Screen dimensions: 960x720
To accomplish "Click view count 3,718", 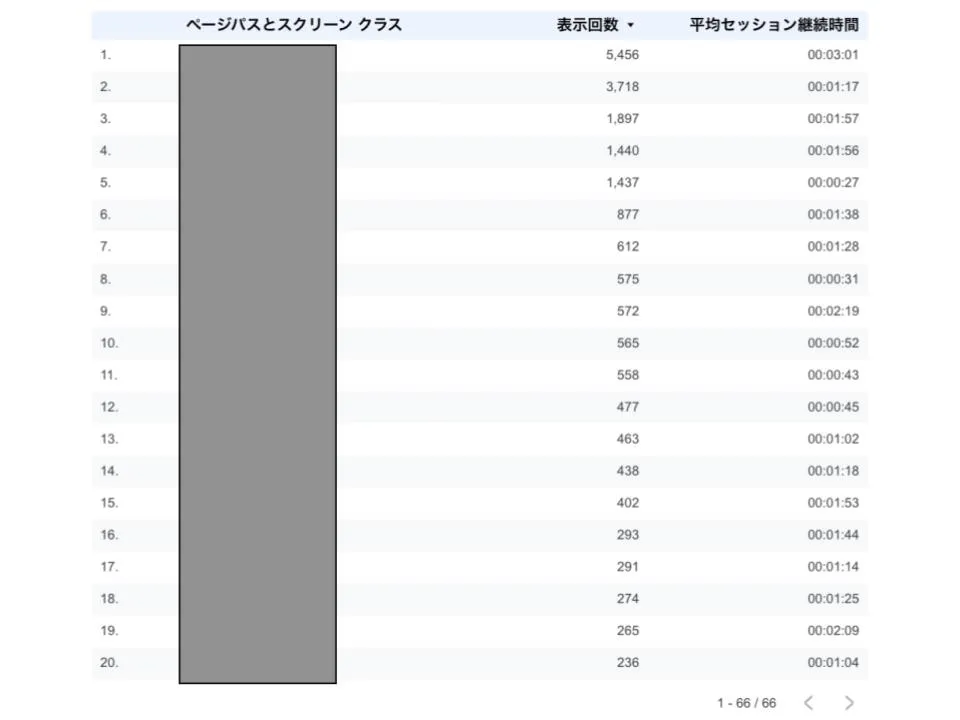I will tap(622, 86).
